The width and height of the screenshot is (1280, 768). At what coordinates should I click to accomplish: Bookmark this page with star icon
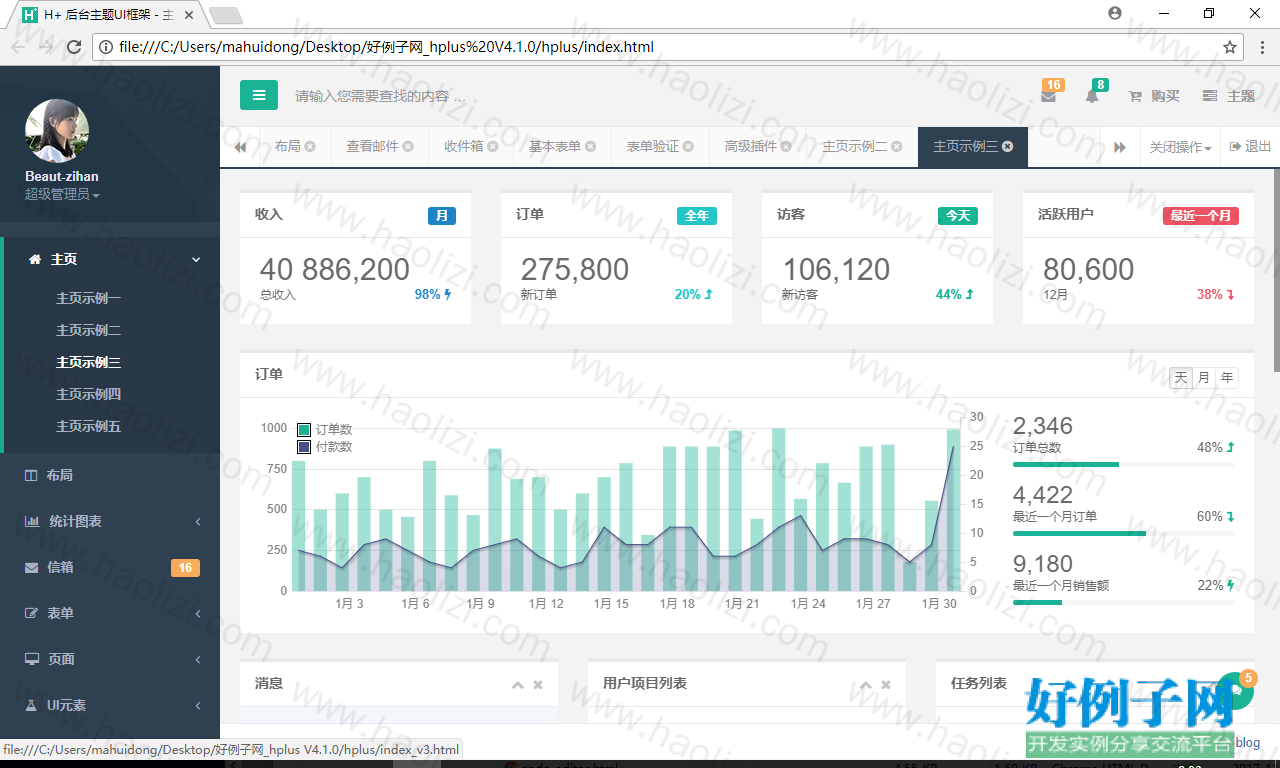click(1230, 47)
